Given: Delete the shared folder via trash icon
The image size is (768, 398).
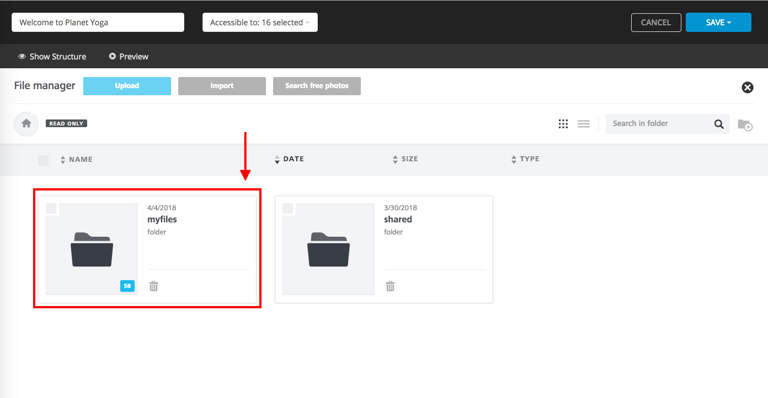Looking at the screenshot, I should pos(390,286).
